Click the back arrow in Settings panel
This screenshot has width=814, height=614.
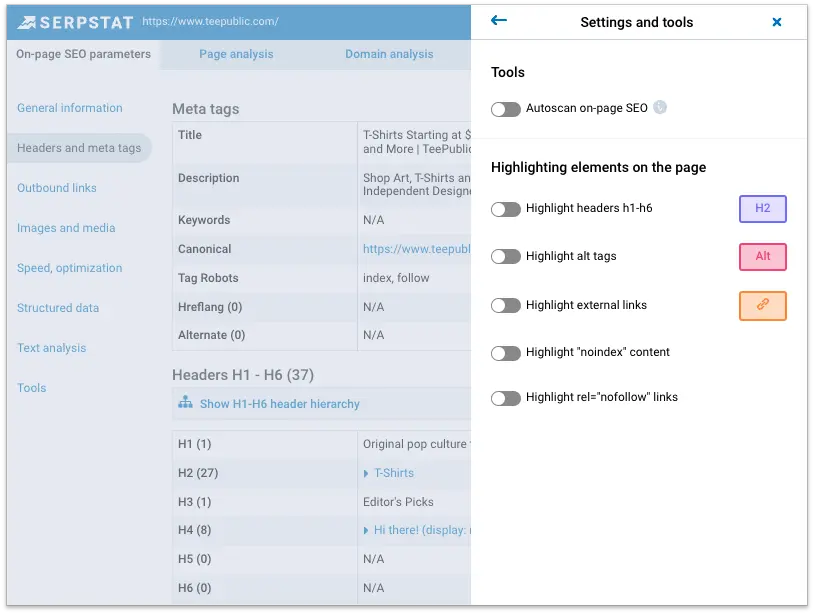click(499, 21)
